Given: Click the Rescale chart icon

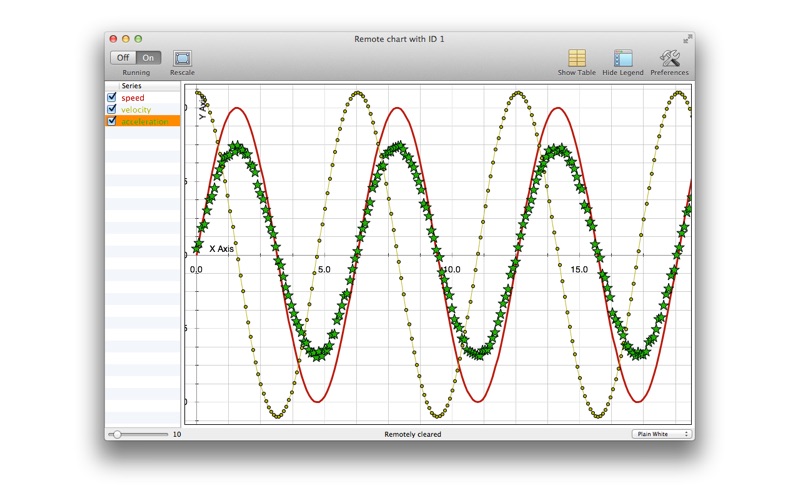Looking at the screenshot, I should coord(182,58).
